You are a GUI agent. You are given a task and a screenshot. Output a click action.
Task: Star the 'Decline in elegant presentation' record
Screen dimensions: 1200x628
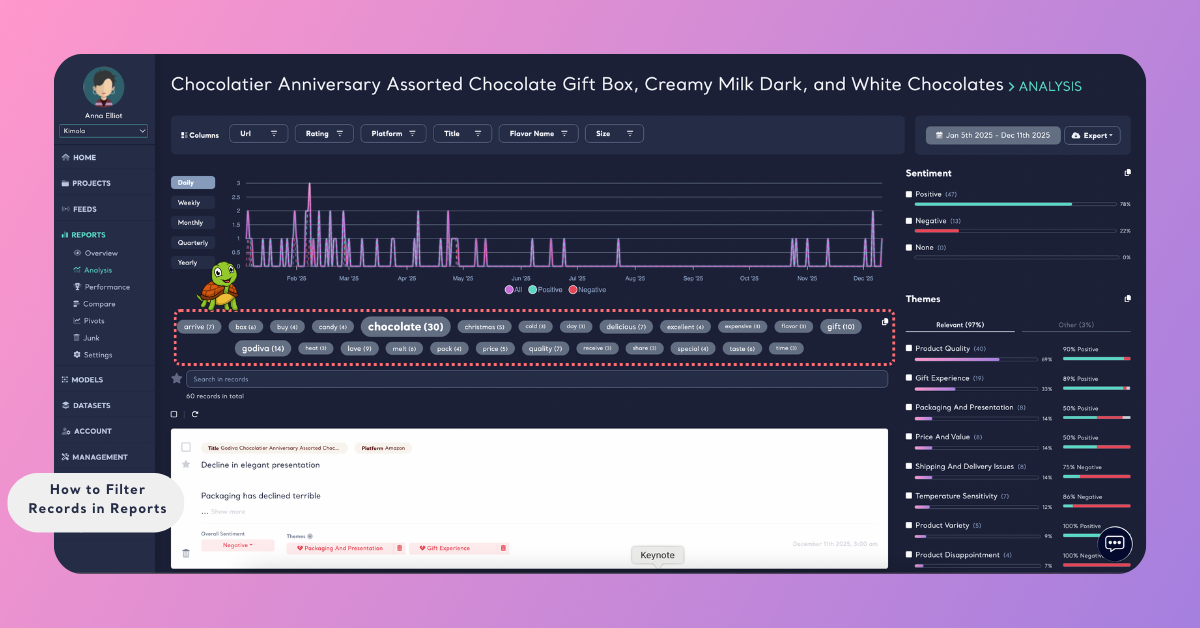click(x=186, y=465)
